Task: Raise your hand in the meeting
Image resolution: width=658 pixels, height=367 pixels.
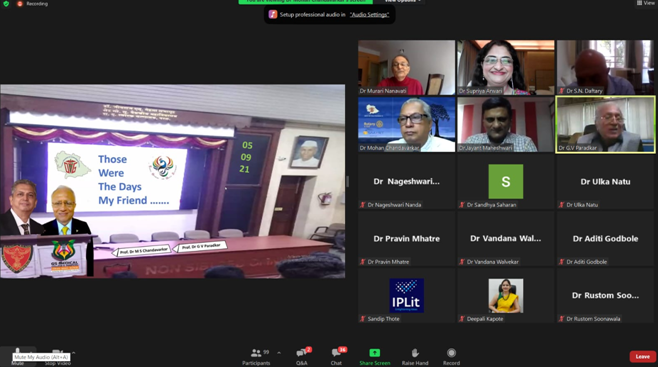Action: click(x=415, y=357)
